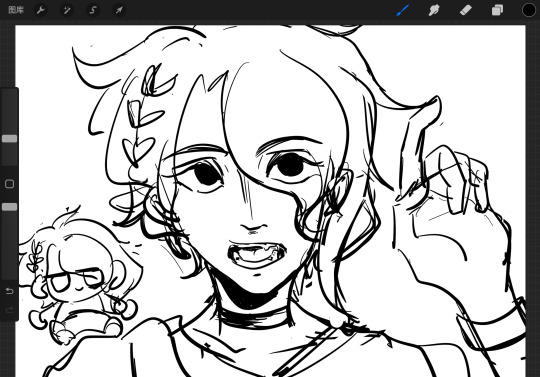Open the Layers panel
Viewport: 540px width, 377px height.
497,10
